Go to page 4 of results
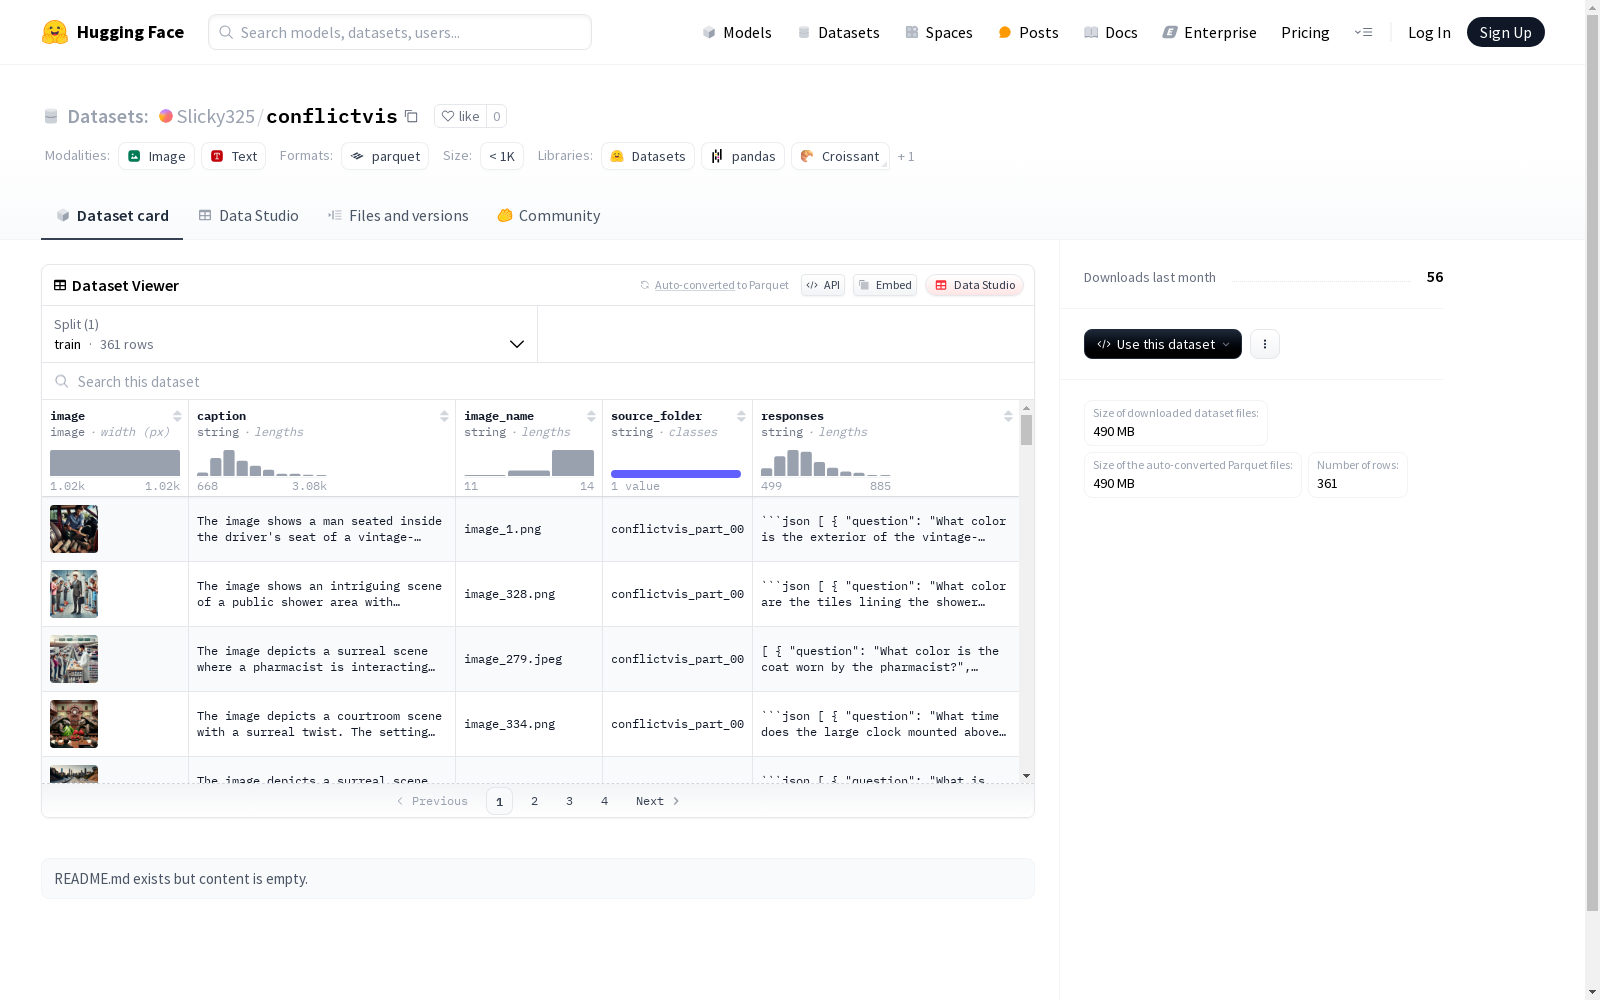1600x1000 pixels. click(605, 801)
